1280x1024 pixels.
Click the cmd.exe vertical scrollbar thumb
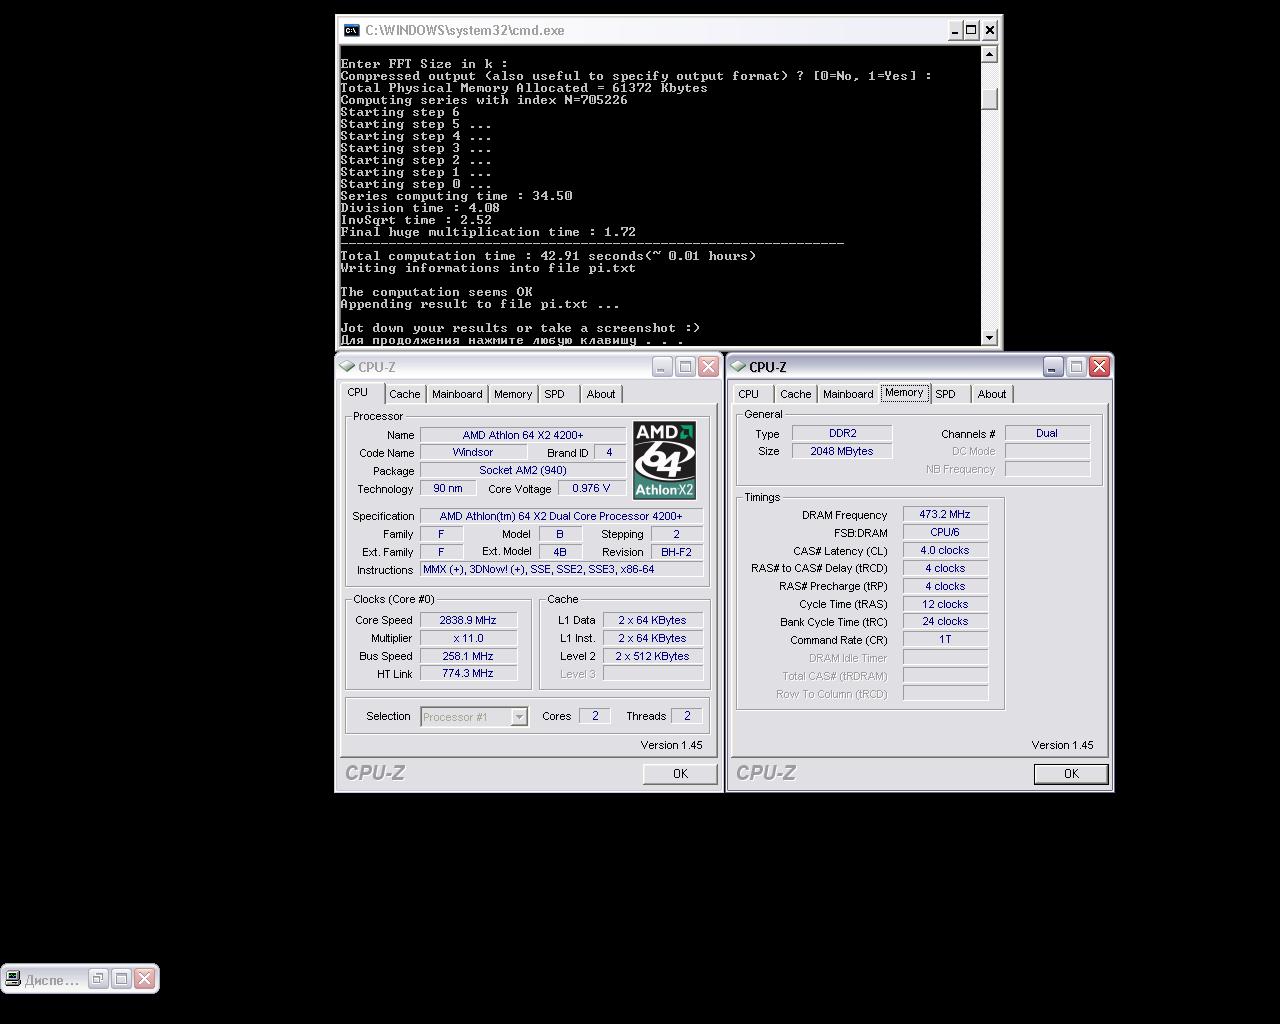pos(989,99)
